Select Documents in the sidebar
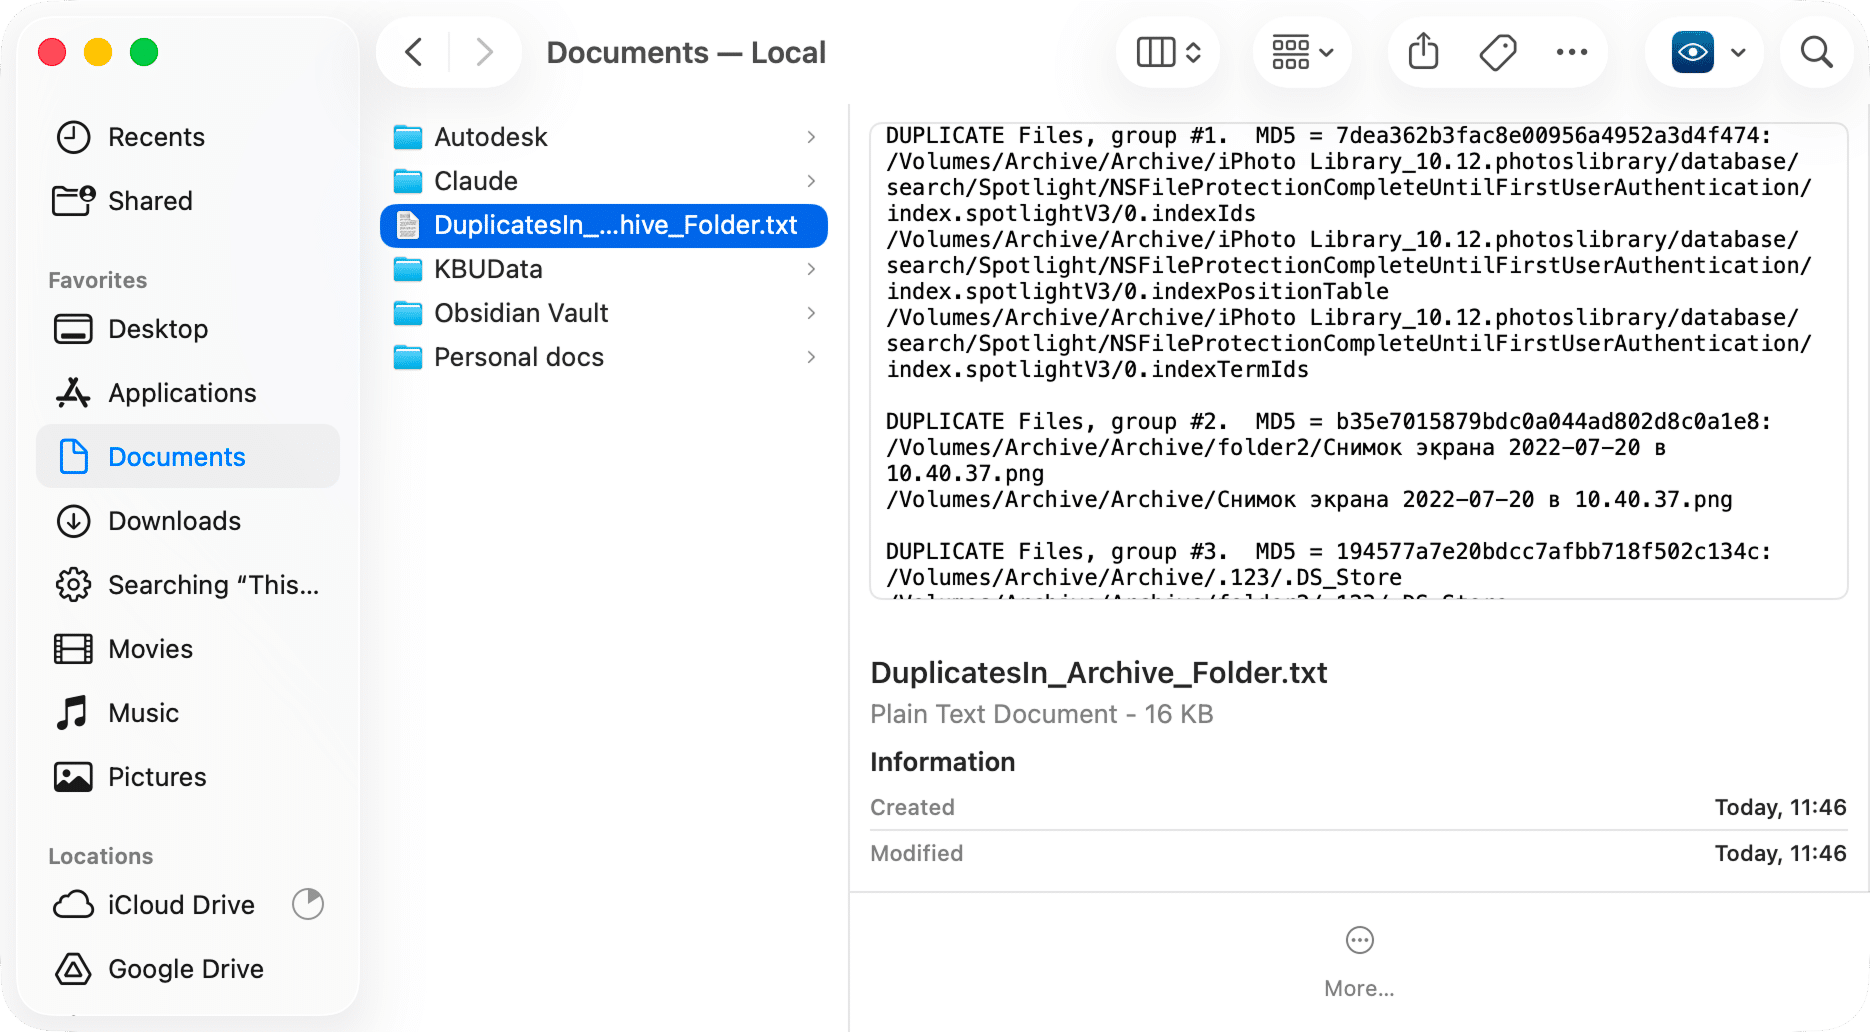Screen dimensions: 1870x1032 coord(188,457)
